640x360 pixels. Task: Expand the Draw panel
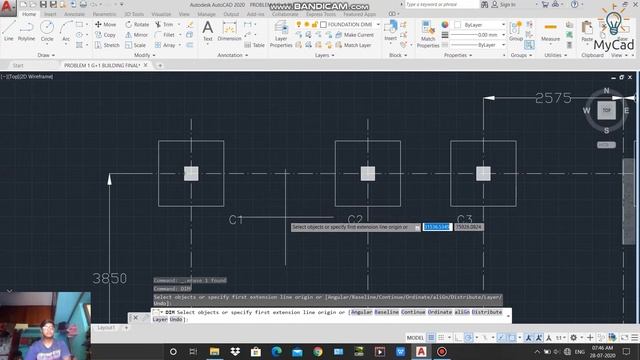[x=46, y=55]
